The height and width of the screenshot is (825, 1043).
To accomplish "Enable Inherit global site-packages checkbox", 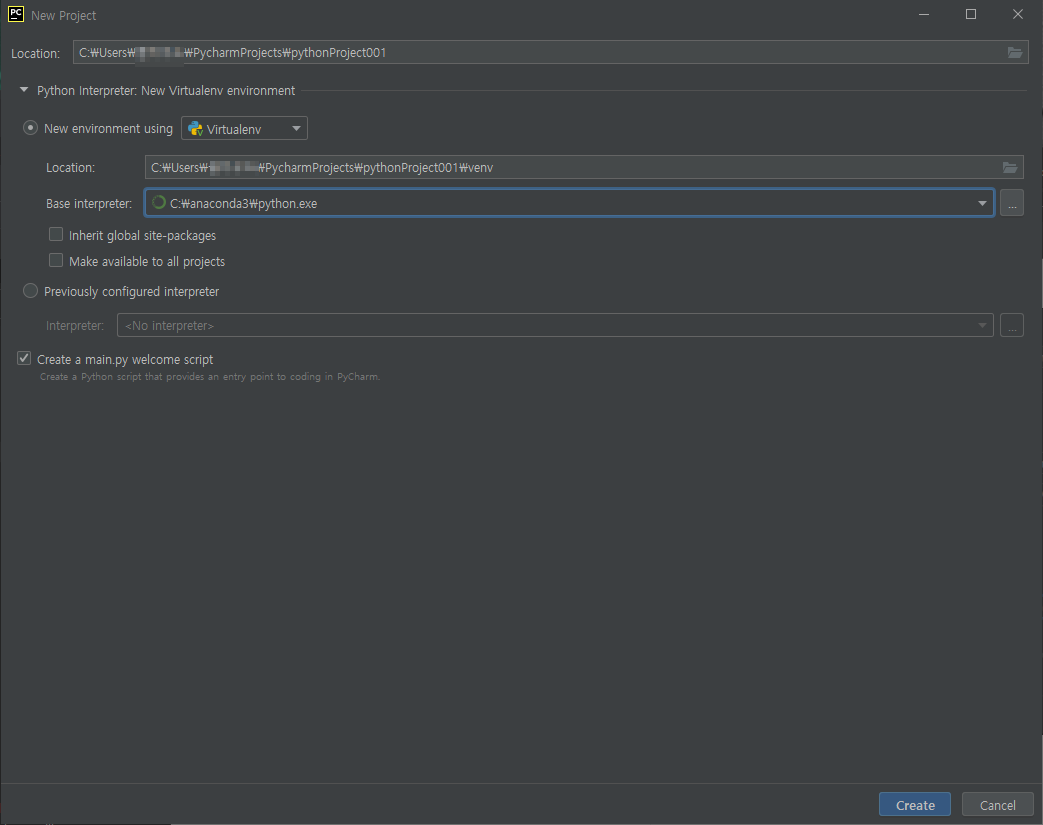I will pos(56,235).
